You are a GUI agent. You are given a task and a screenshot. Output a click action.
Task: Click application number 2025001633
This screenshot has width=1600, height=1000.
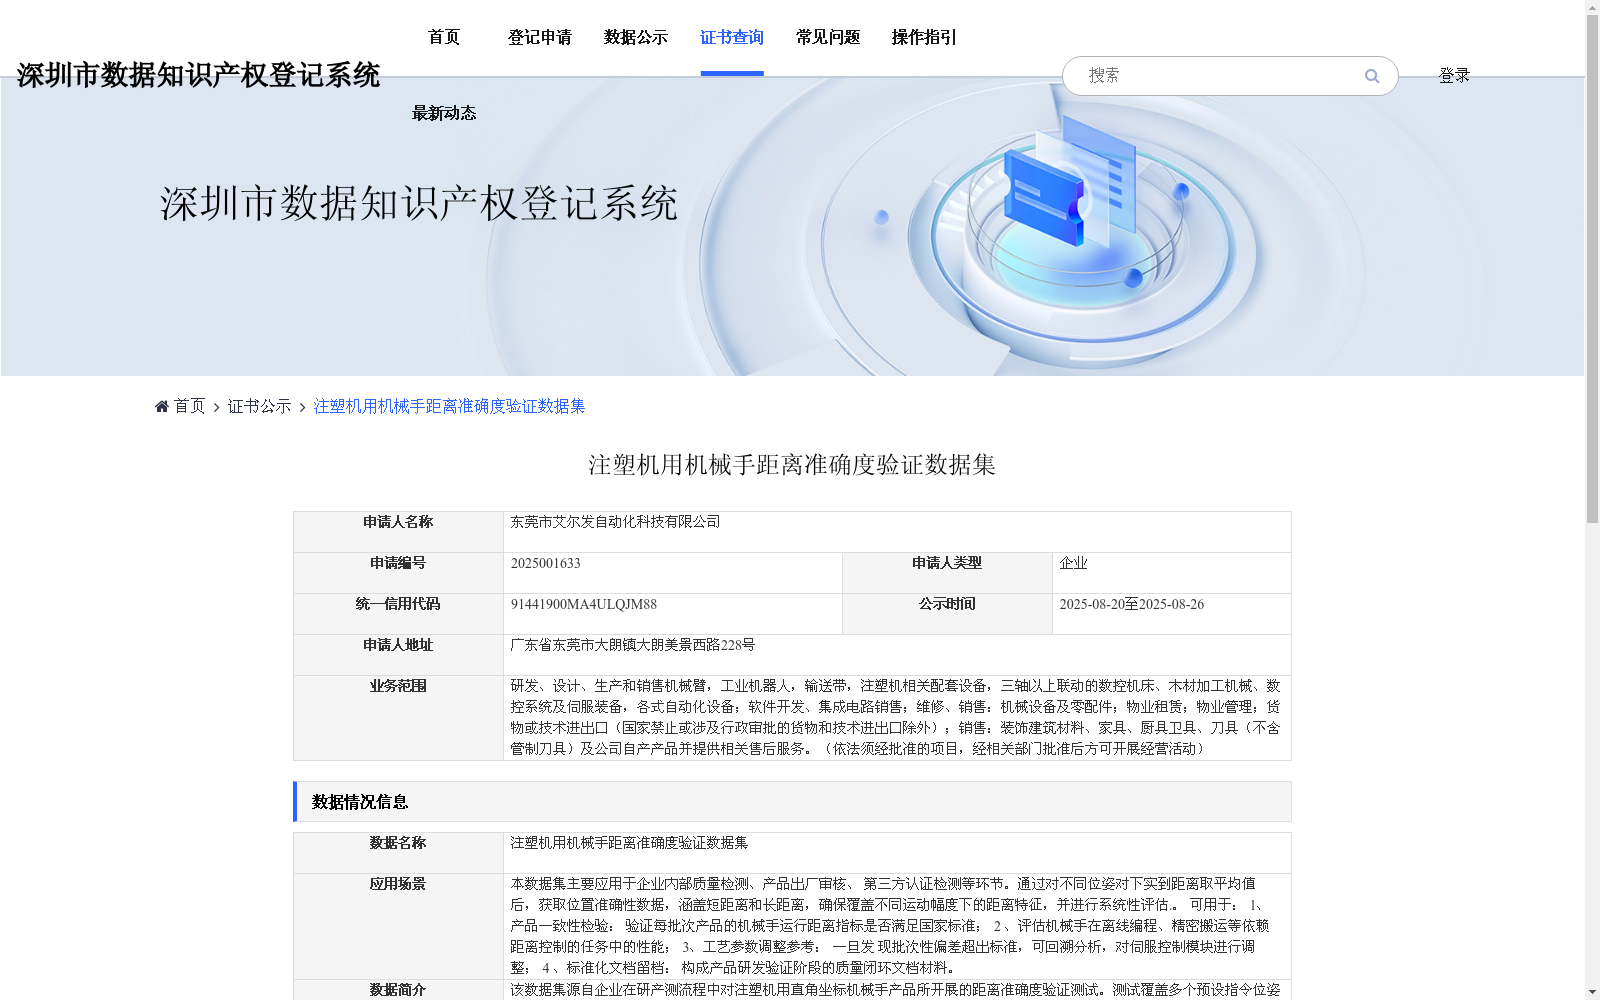tap(545, 564)
